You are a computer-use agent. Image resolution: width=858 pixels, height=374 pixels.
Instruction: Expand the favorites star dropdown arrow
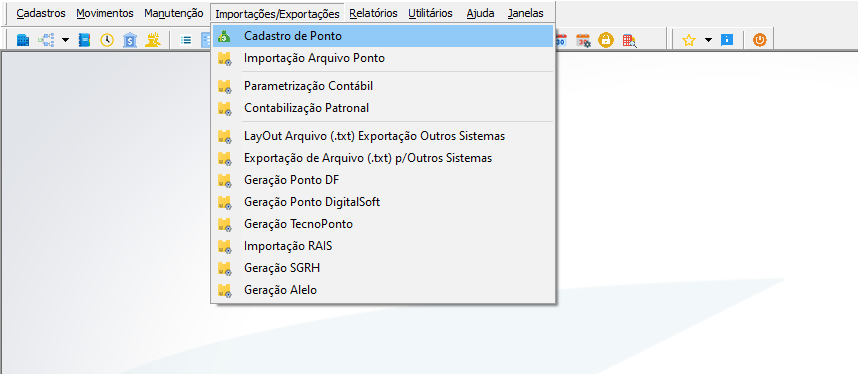coord(708,40)
